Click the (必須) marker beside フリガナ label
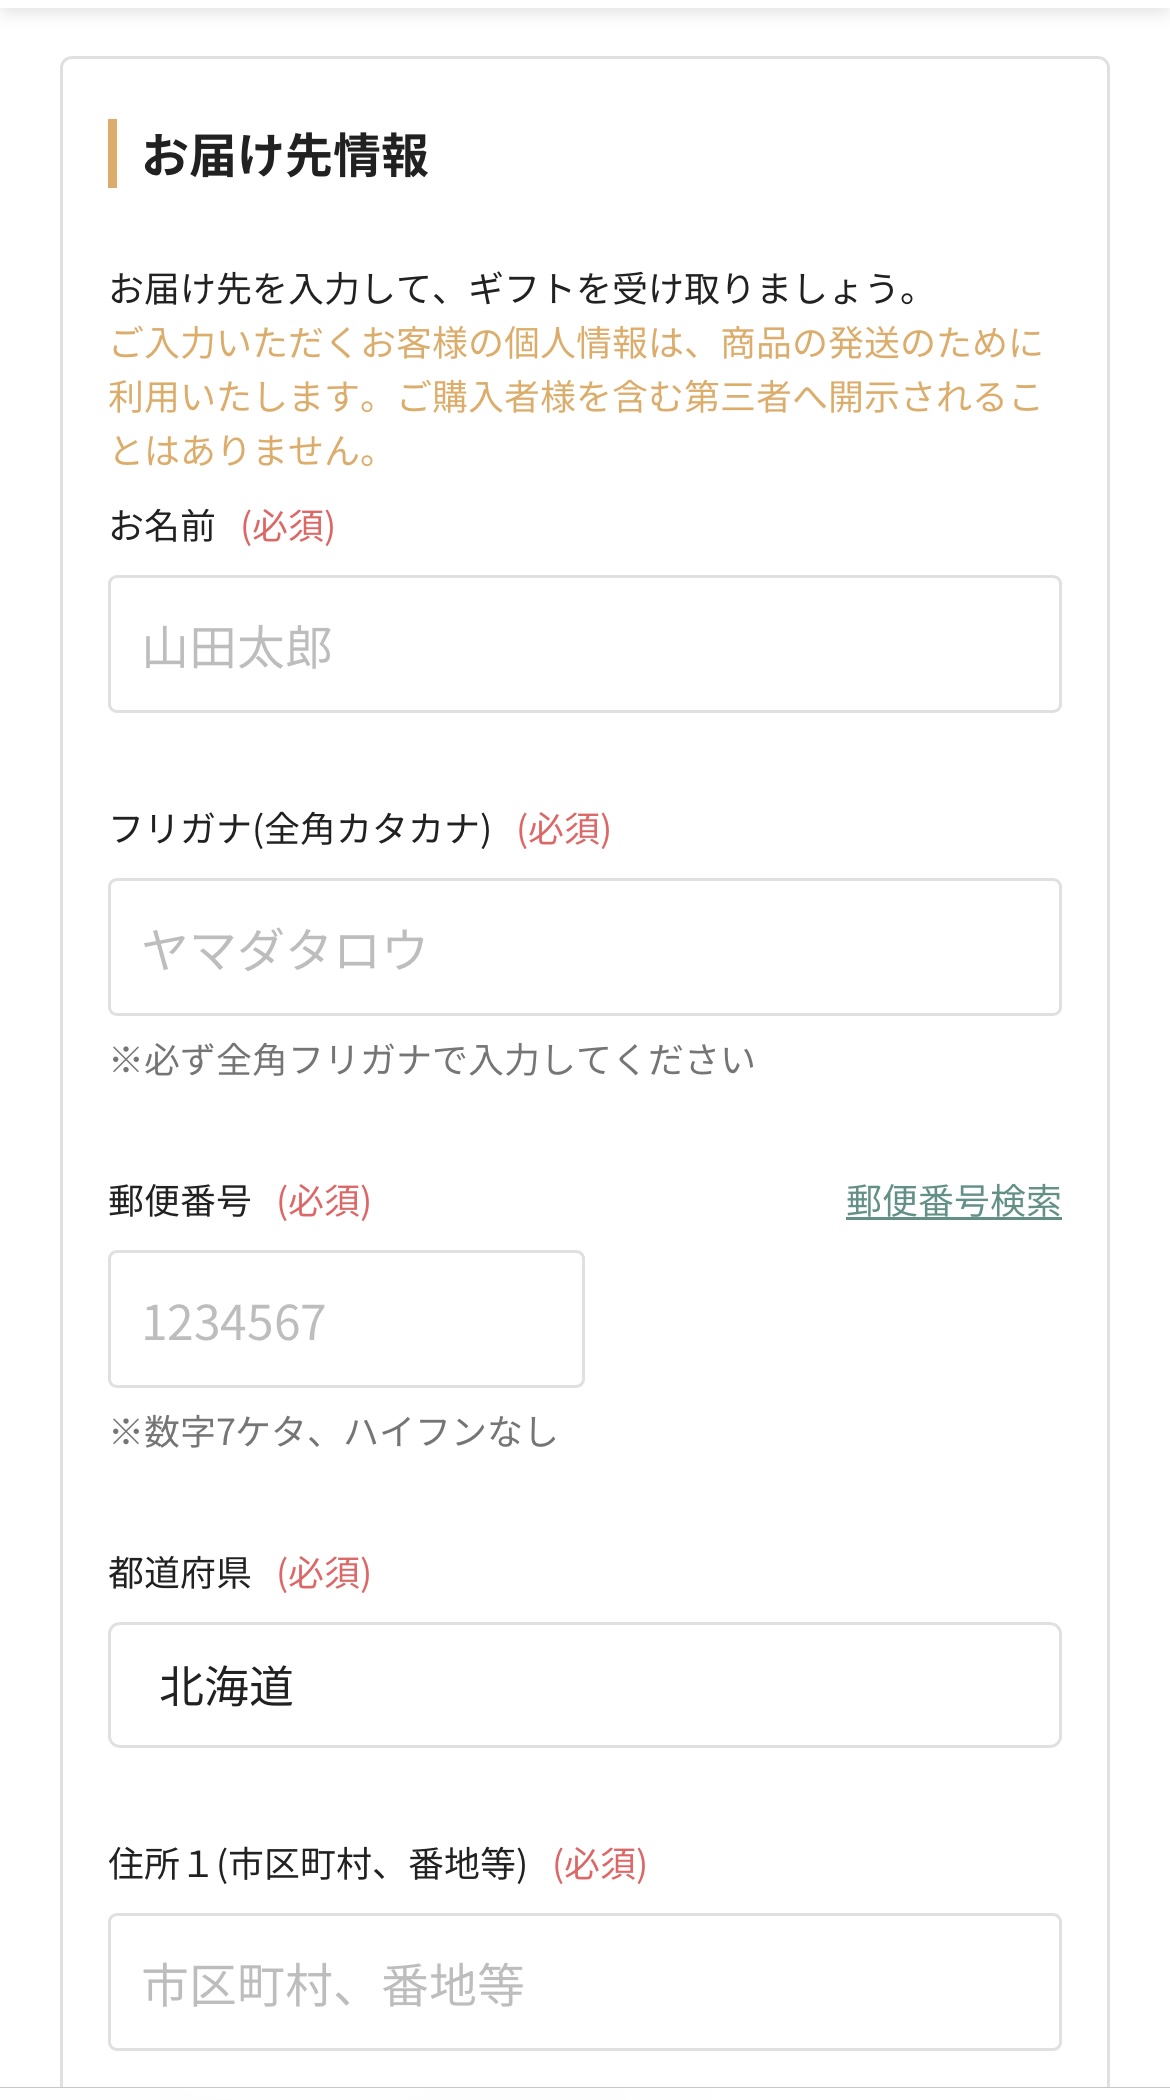This screenshot has height=2100, width=1170. point(564,830)
